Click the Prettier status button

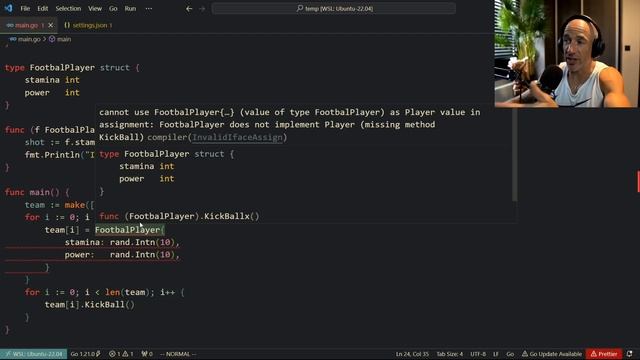pyautogui.click(x=604, y=354)
